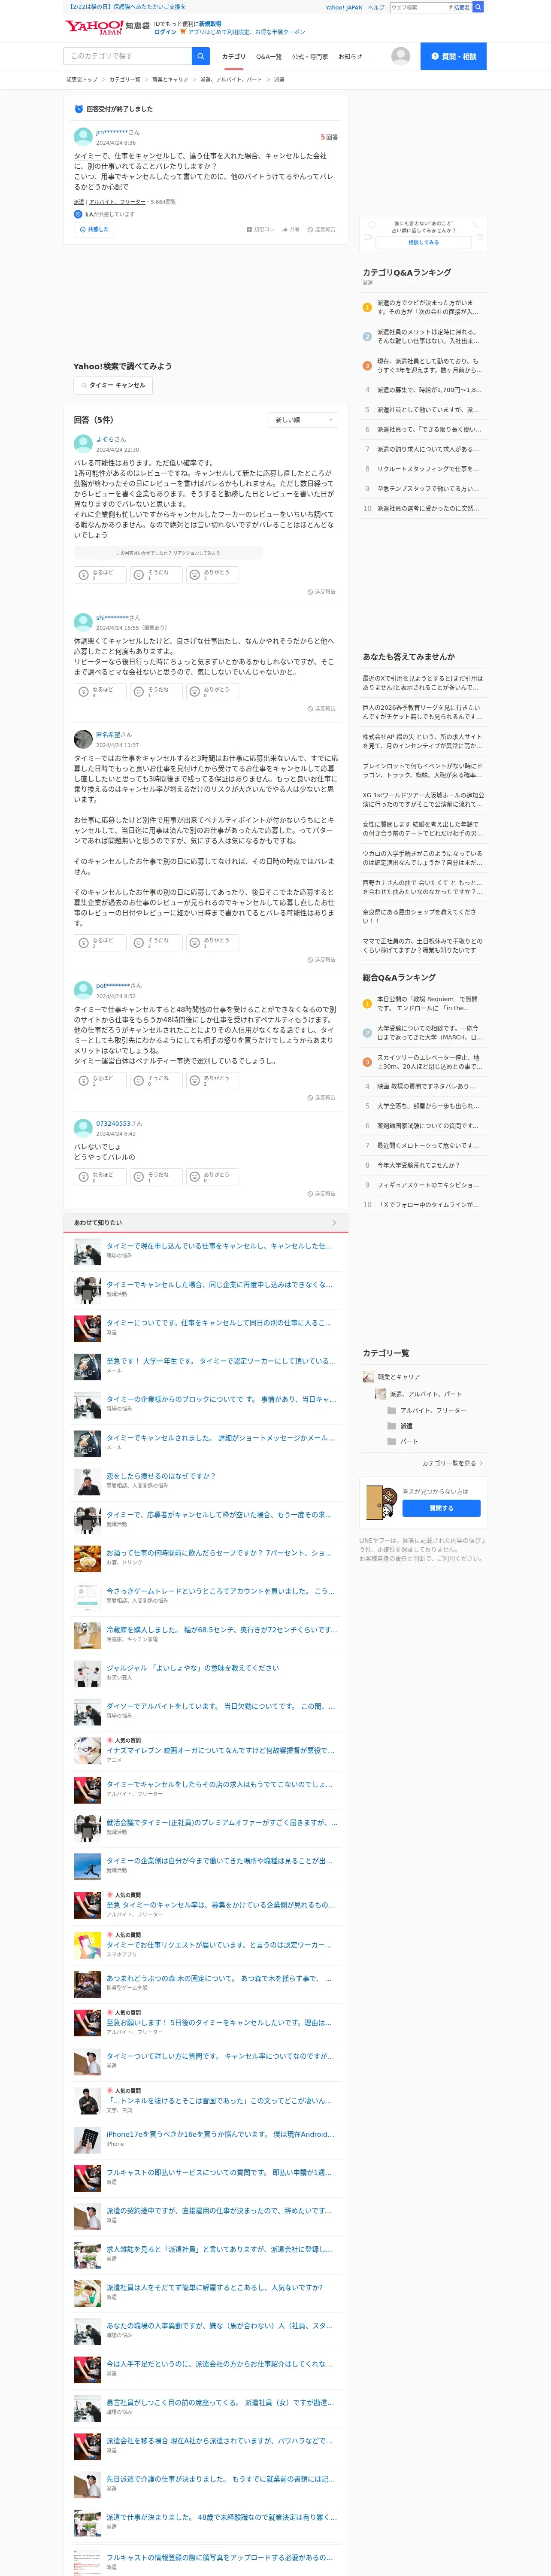Click the 派遣 tag under the question
The image size is (551, 2576).
tap(78, 201)
